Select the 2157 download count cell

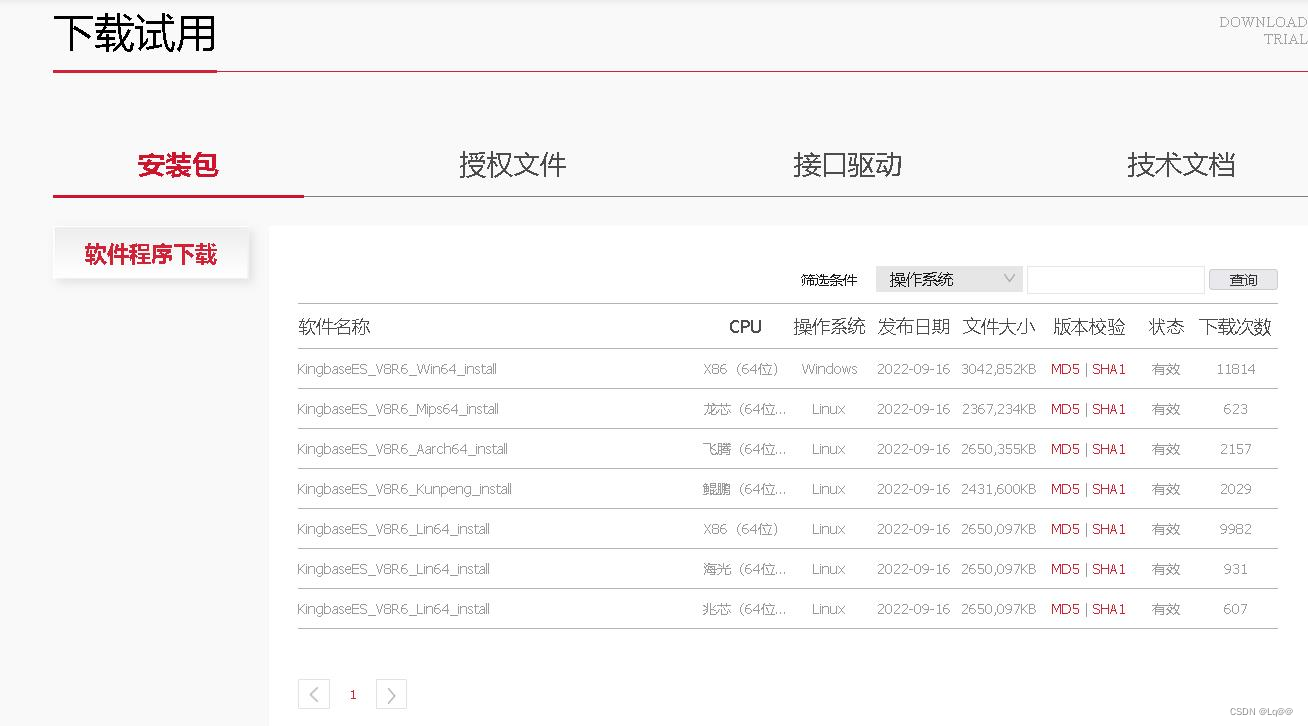[1236, 449]
